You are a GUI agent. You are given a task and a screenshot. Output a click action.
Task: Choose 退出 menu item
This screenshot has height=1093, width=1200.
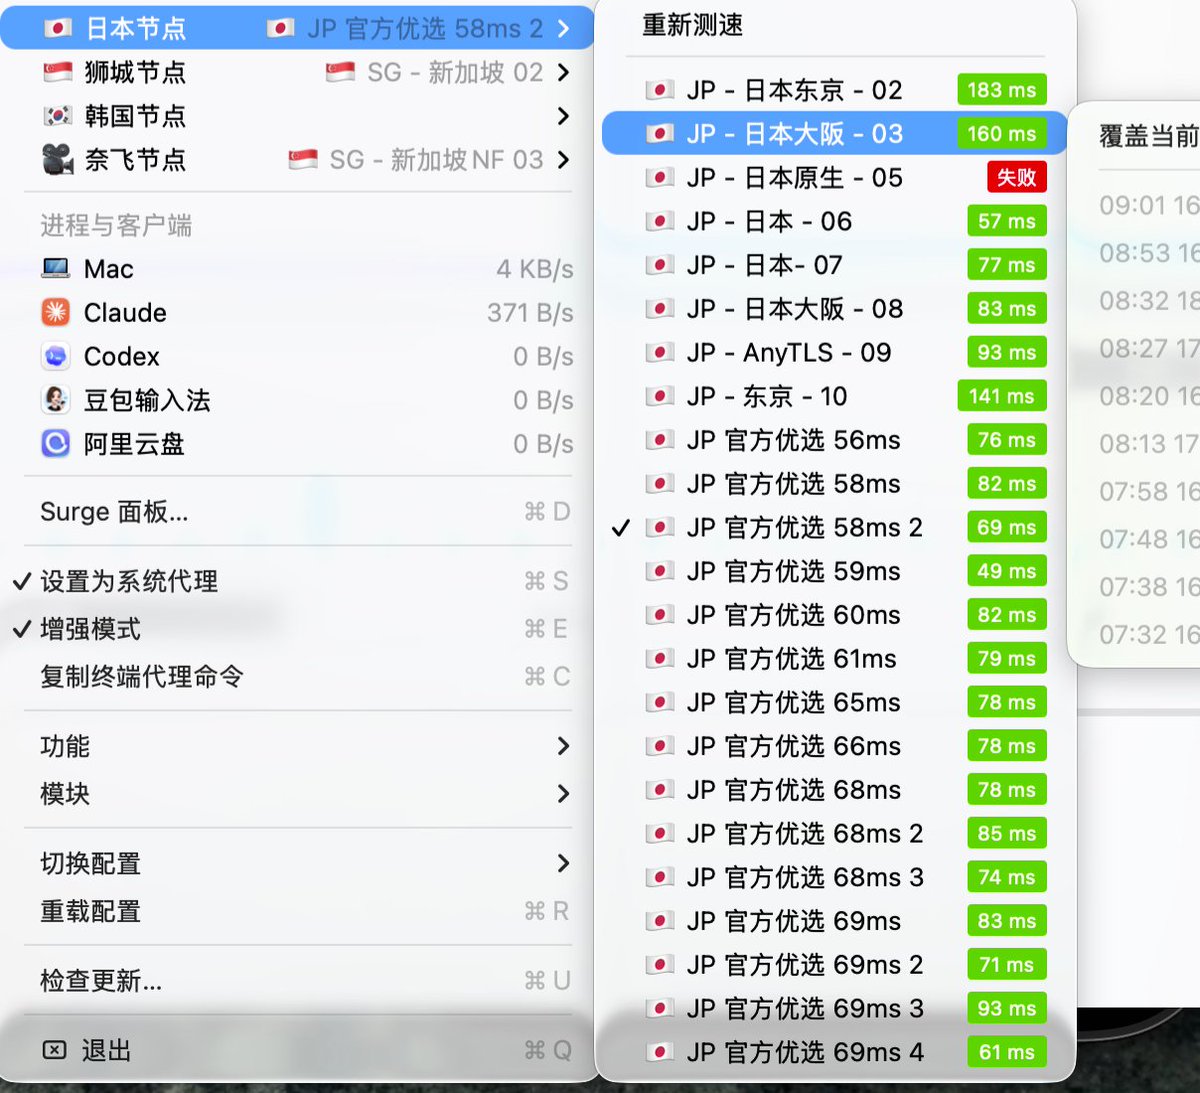(295, 1050)
